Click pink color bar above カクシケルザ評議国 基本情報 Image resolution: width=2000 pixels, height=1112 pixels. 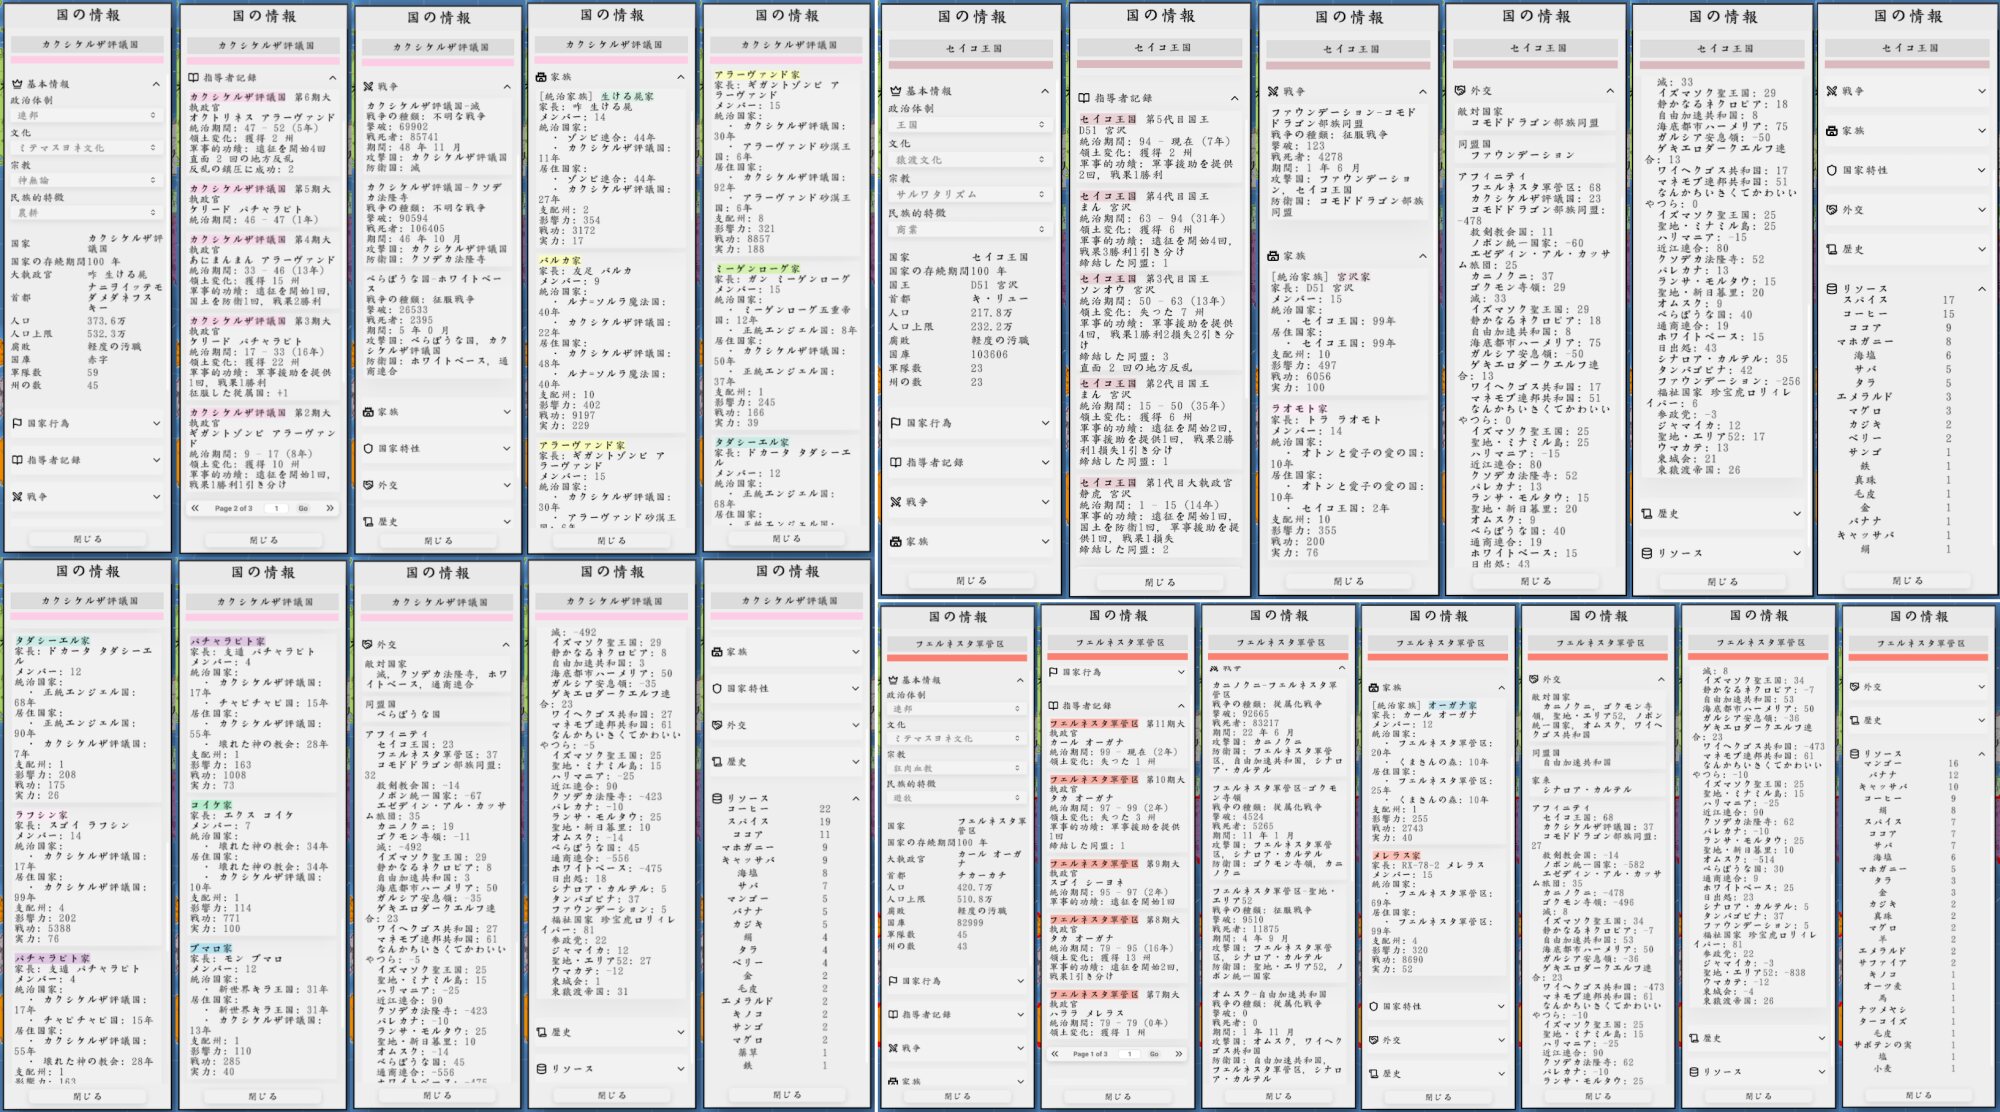click(87, 60)
